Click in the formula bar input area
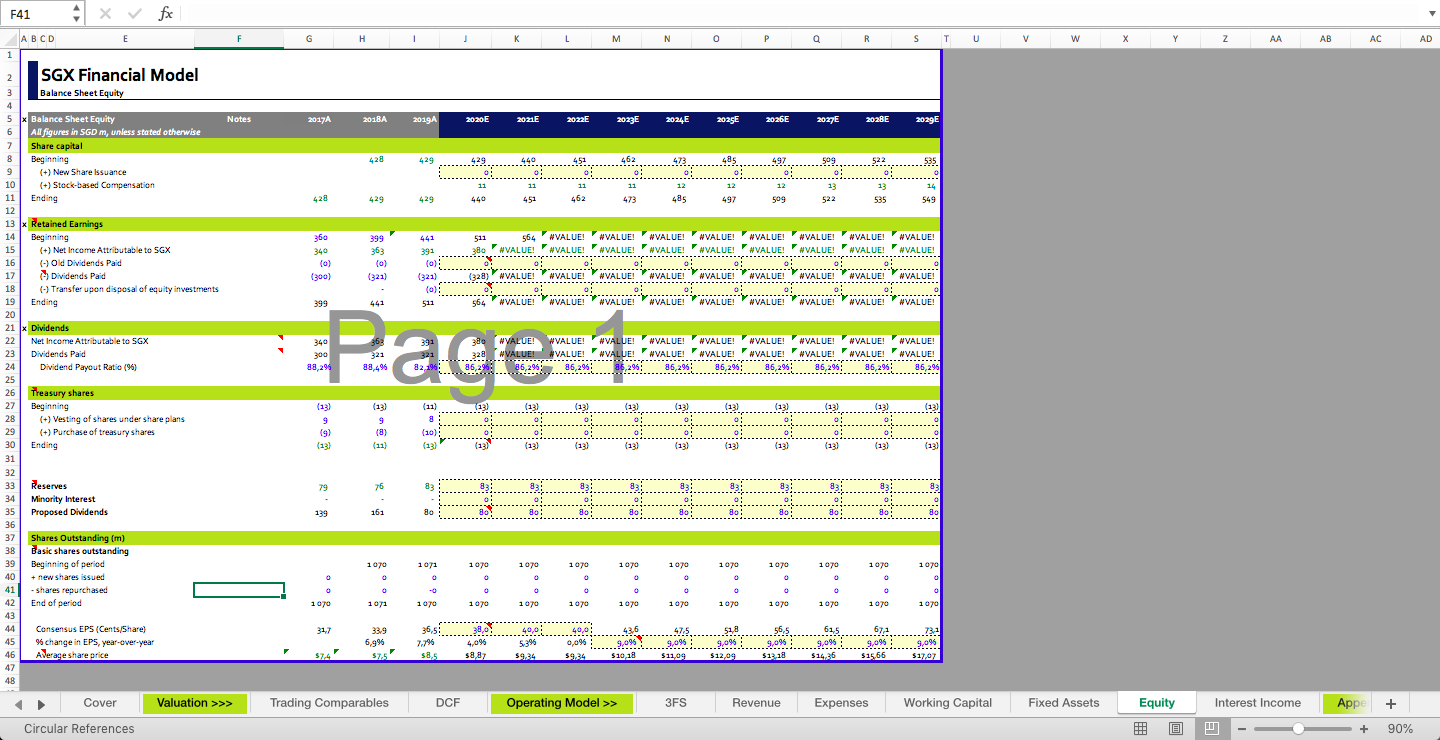Image resolution: width=1440 pixels, height=740 pixels. (800, 14)
